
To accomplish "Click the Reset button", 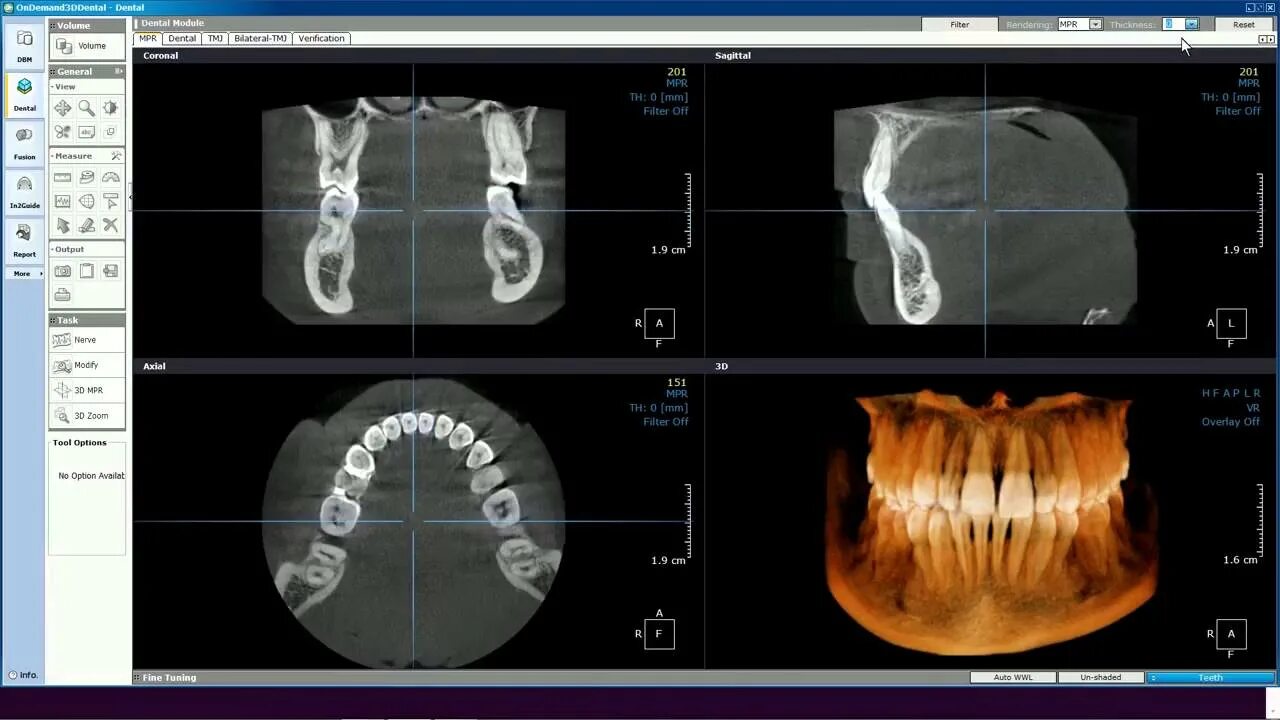I will [1244, 24].
